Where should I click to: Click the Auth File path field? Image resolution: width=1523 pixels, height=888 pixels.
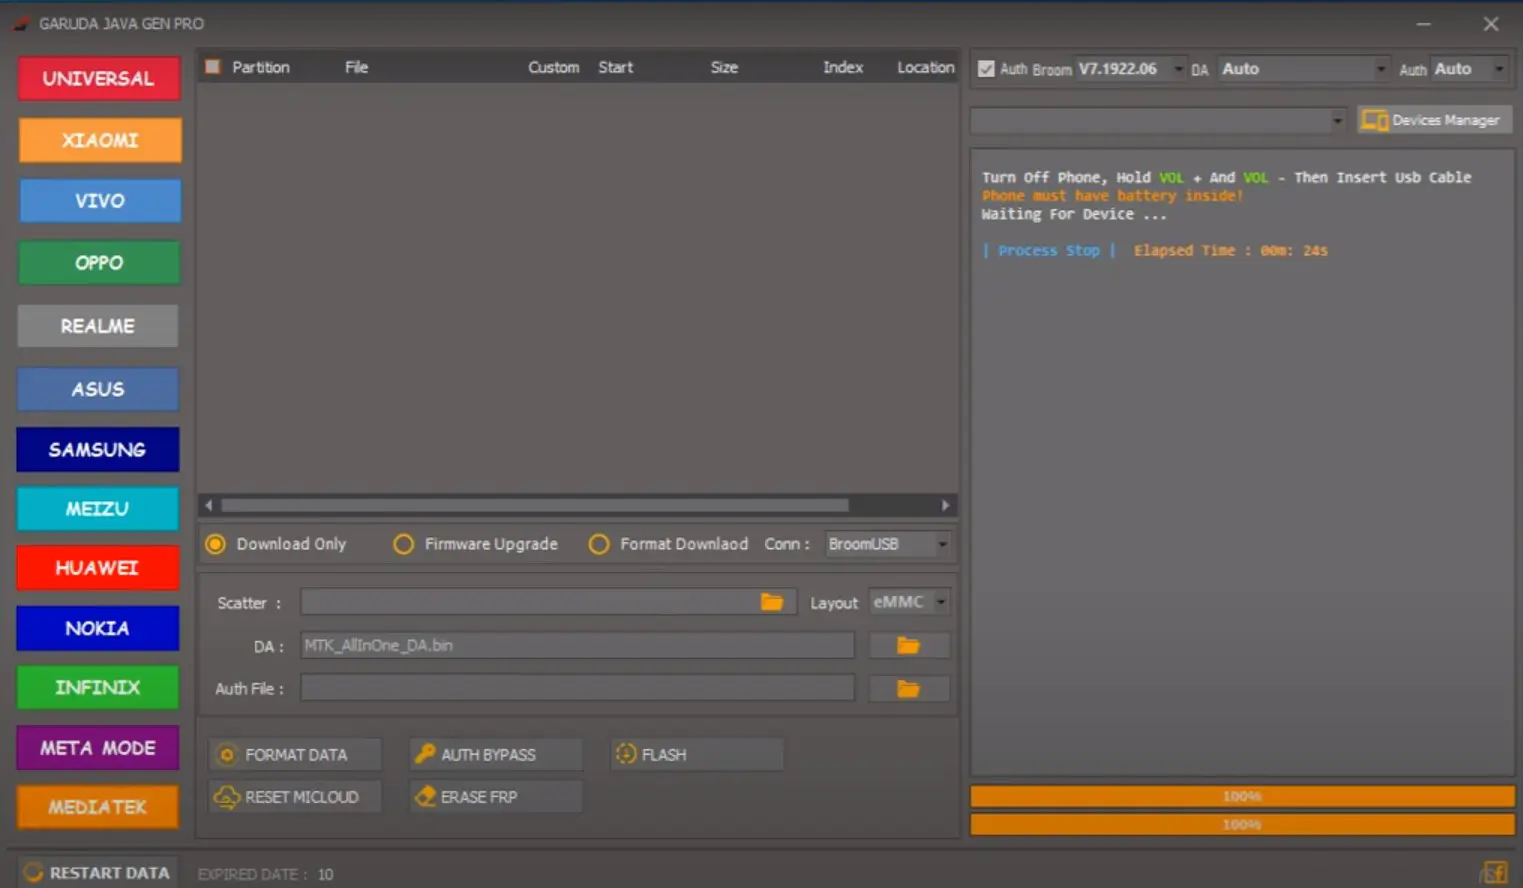[x=577, y=689]
